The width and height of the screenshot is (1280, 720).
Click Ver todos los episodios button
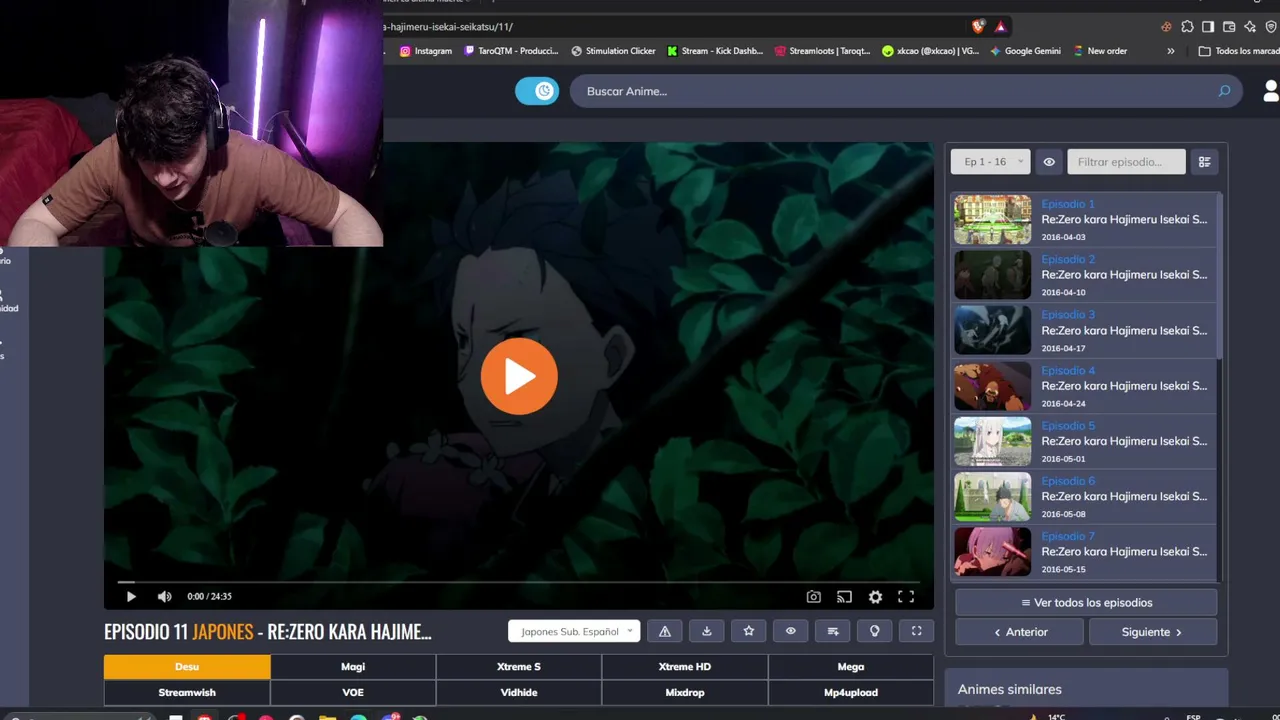coord(1086,603)
